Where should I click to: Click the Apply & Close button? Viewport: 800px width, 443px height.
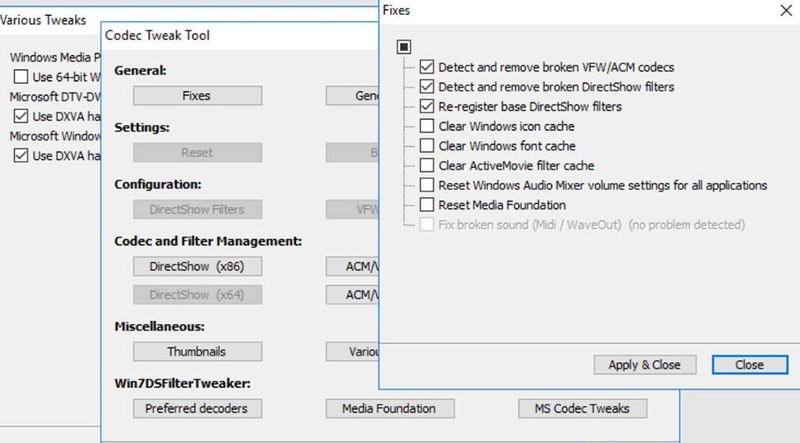point(645,365)
